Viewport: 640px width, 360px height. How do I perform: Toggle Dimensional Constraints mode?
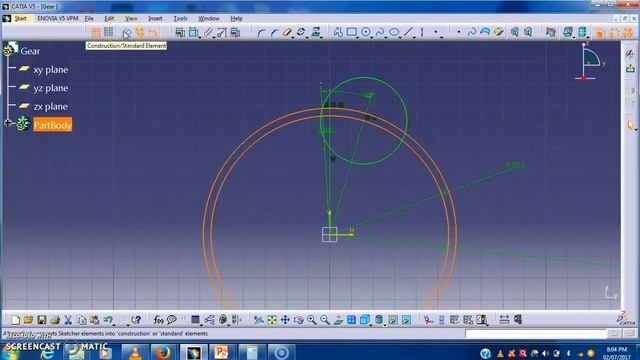153,33
